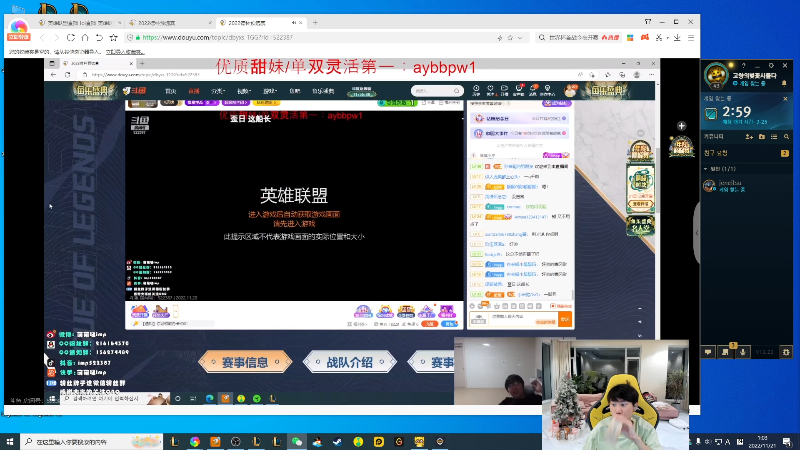Click the scissors screenshot tool icon
This screenshot has height=450, width=800.
659,38
